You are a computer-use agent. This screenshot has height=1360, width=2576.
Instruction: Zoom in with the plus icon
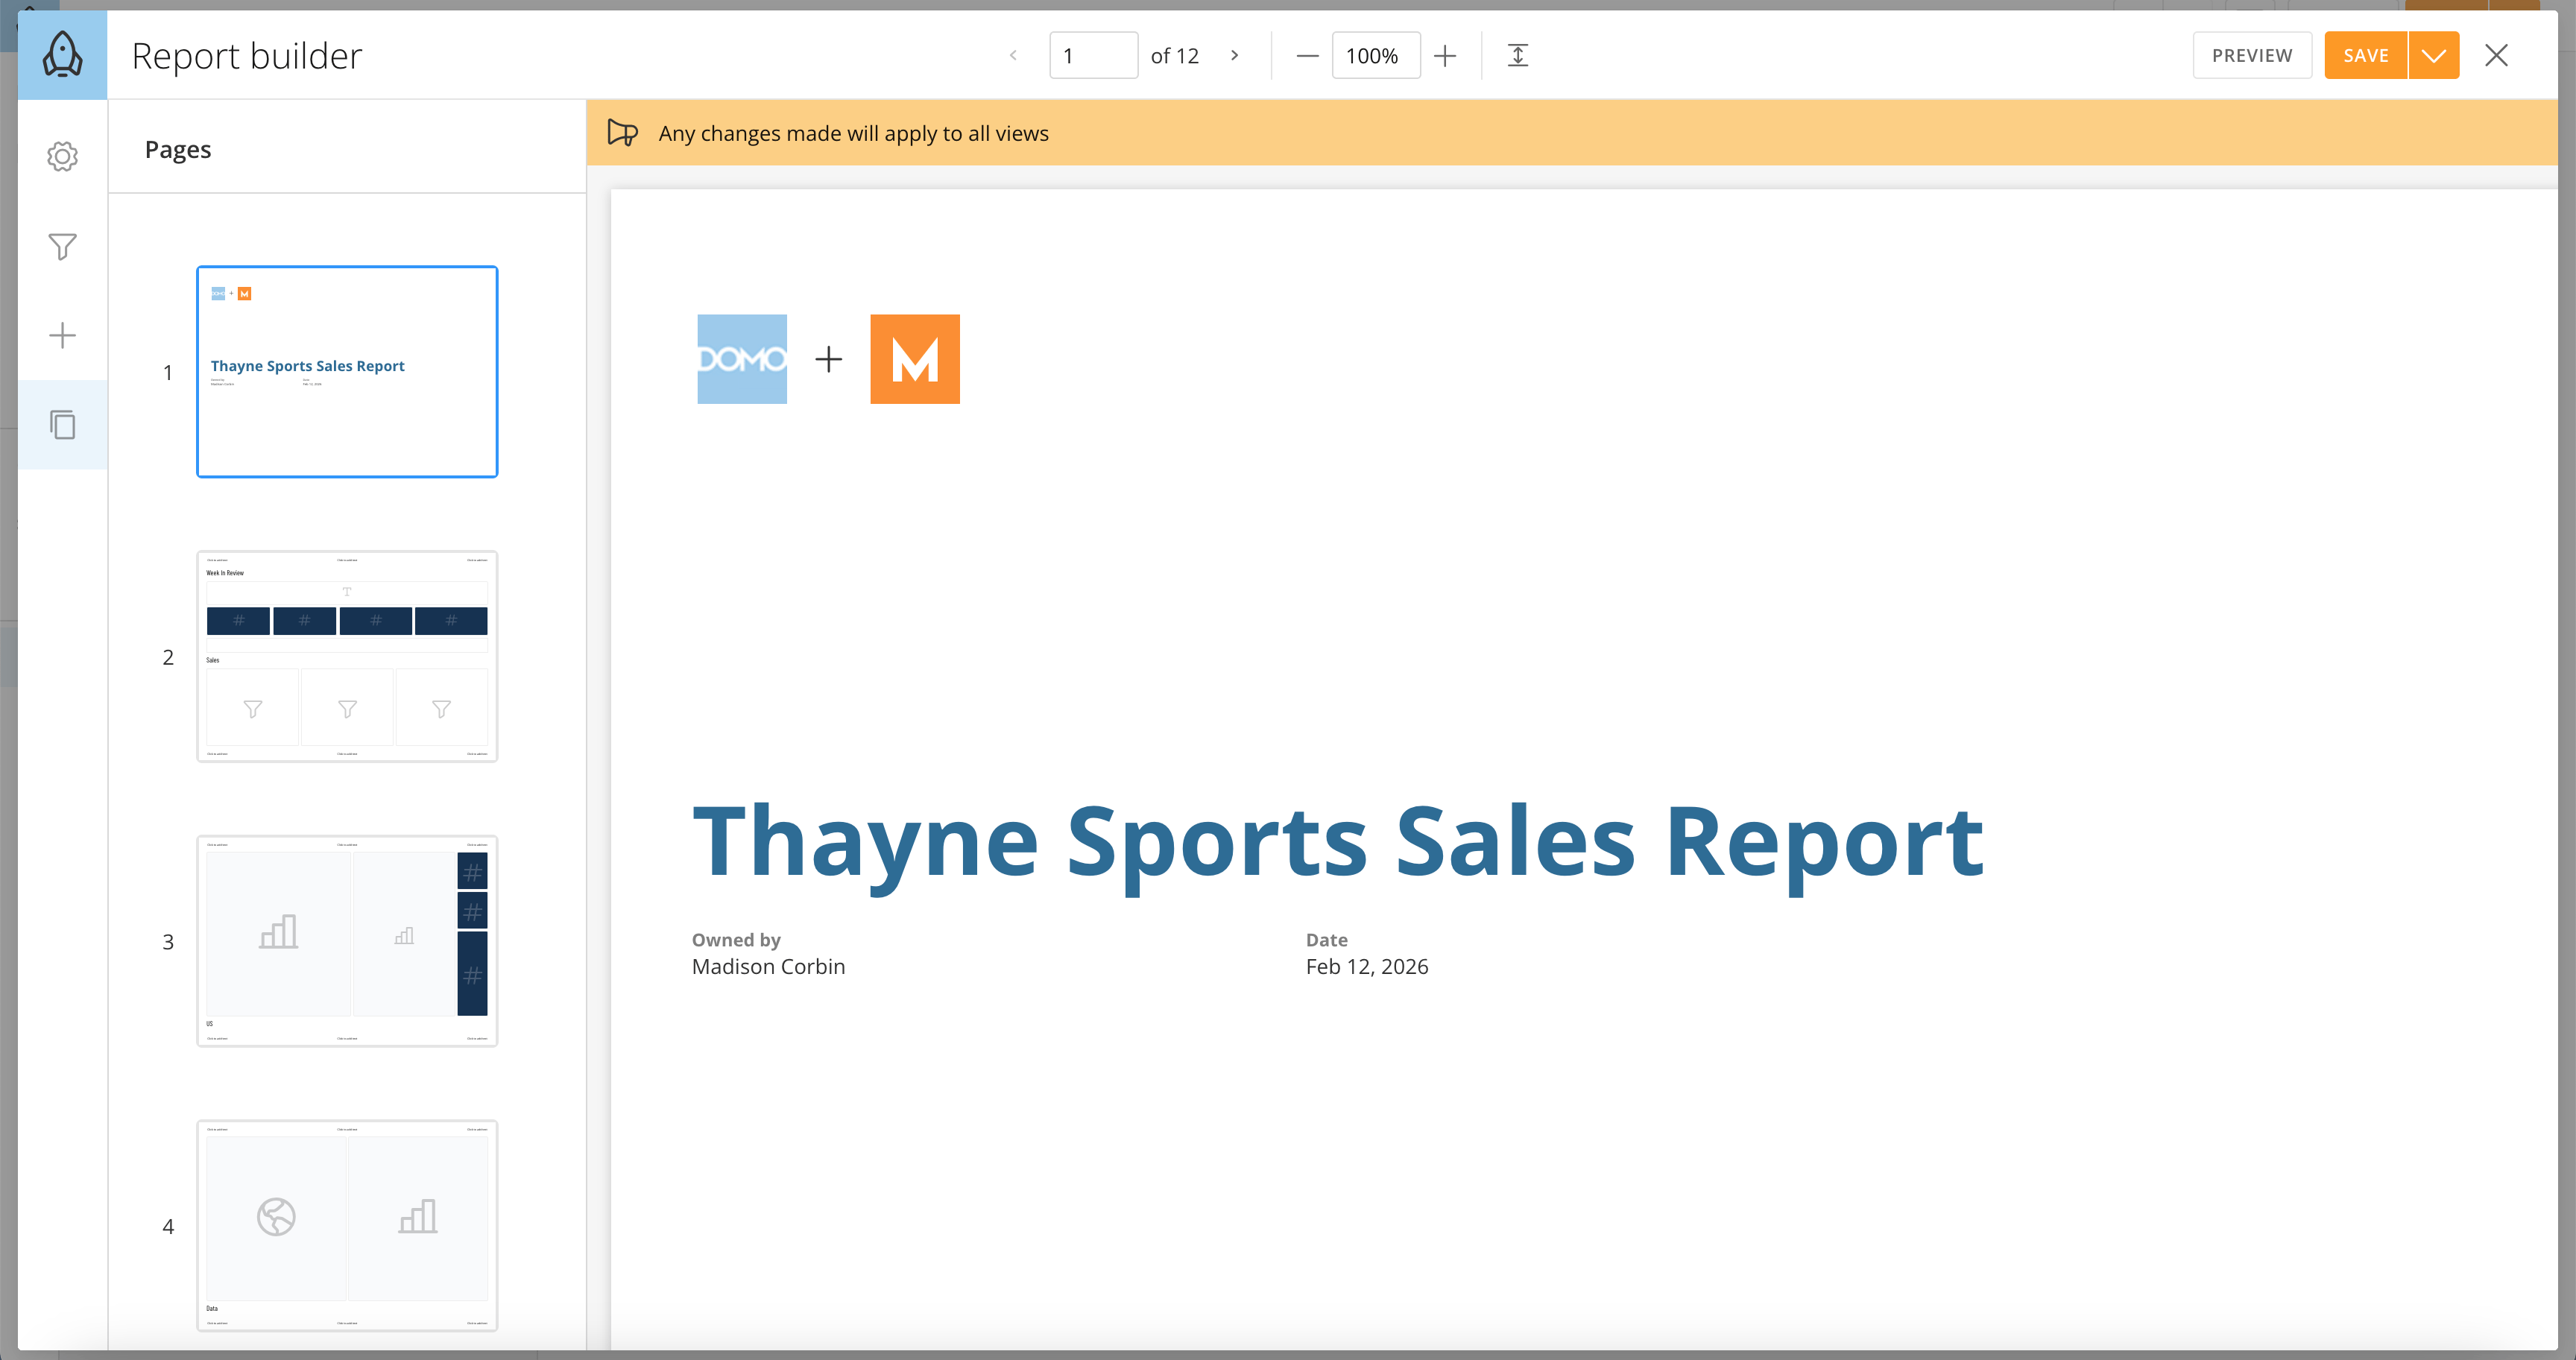pyautogui.click(x=1445, y=56)
